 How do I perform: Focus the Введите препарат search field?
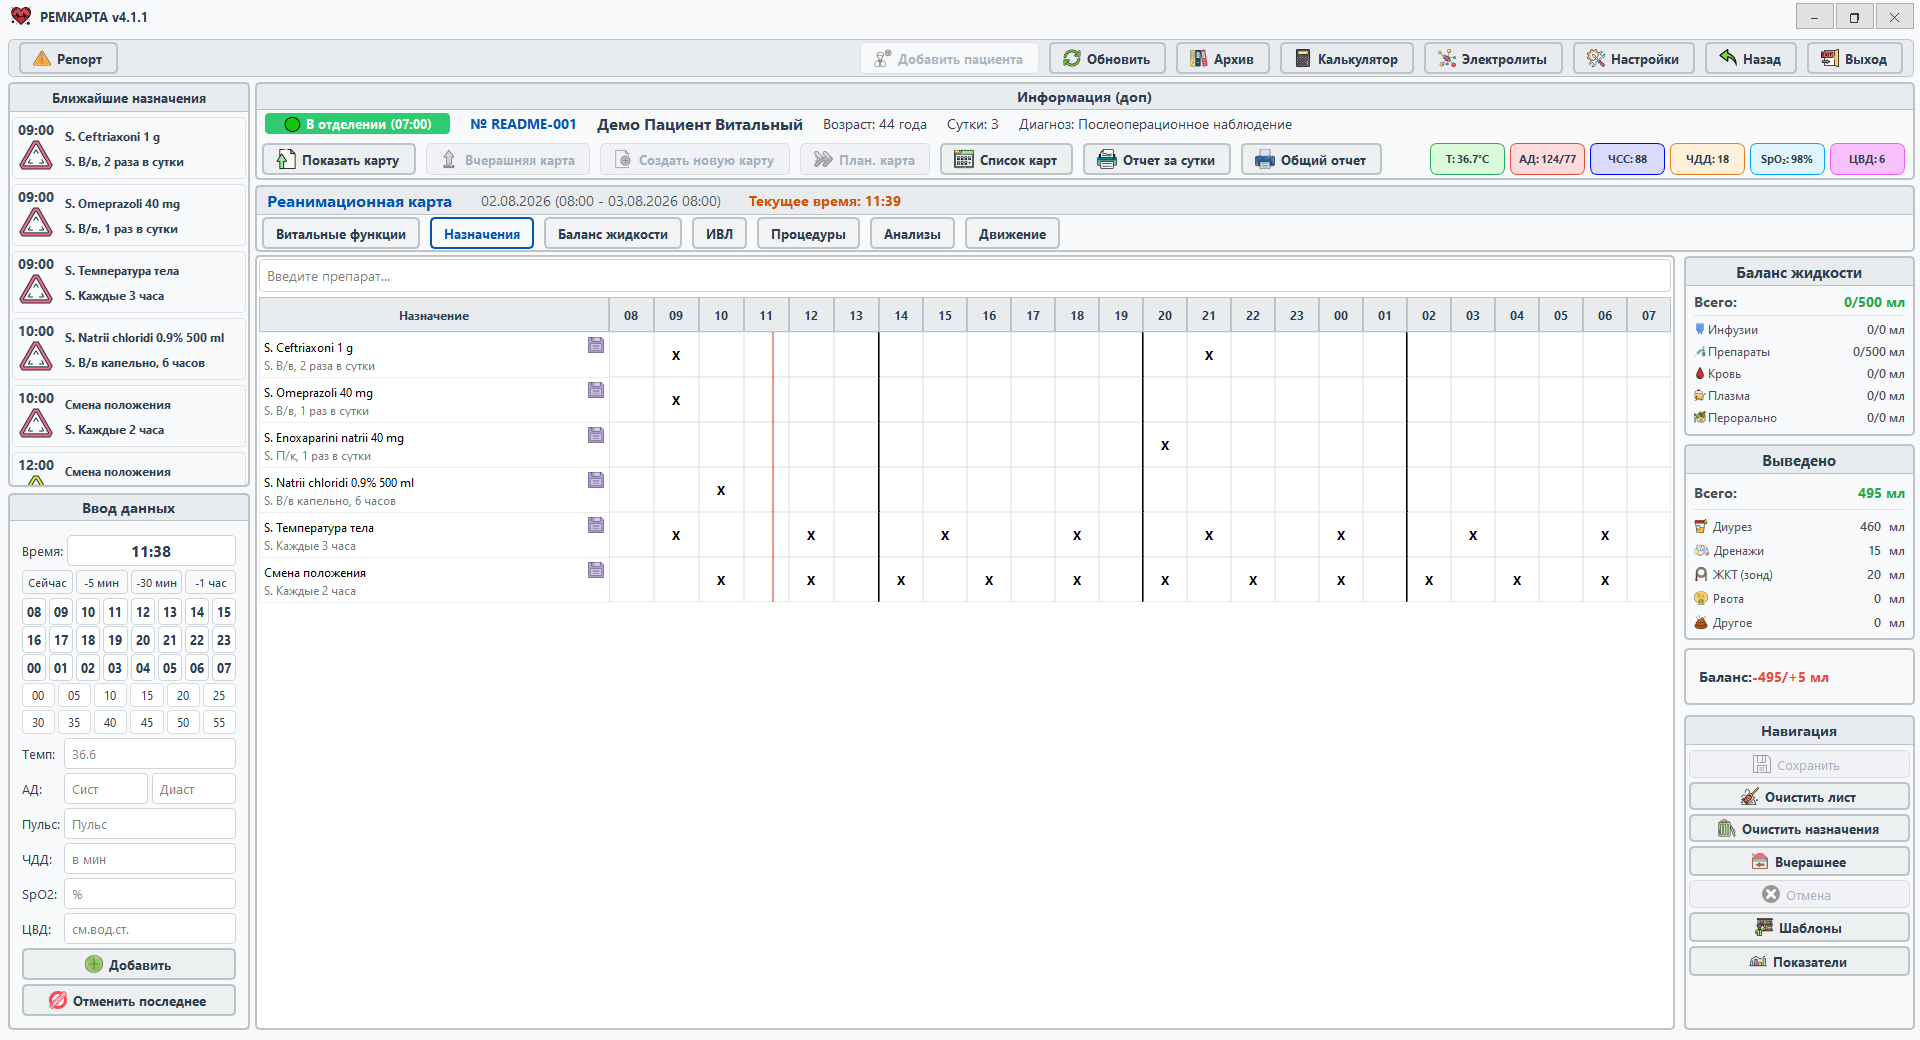pos(965,276)
